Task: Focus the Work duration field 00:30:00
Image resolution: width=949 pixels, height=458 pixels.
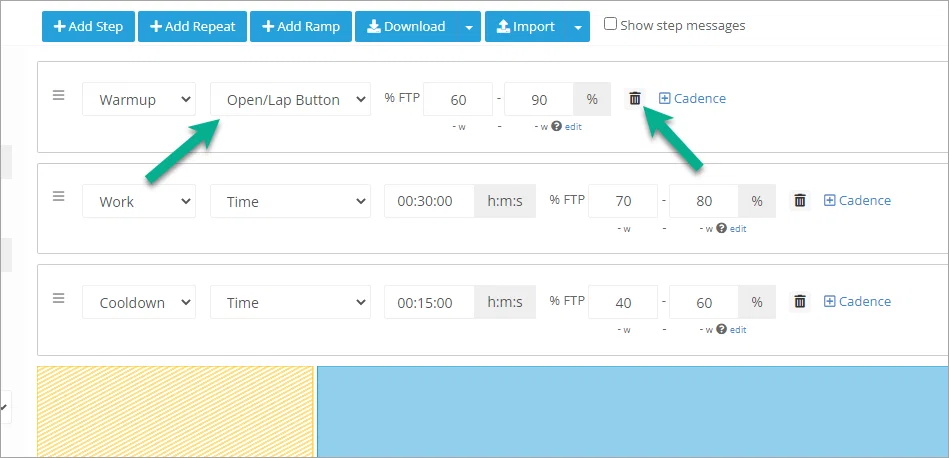Action: click(429, 201)
